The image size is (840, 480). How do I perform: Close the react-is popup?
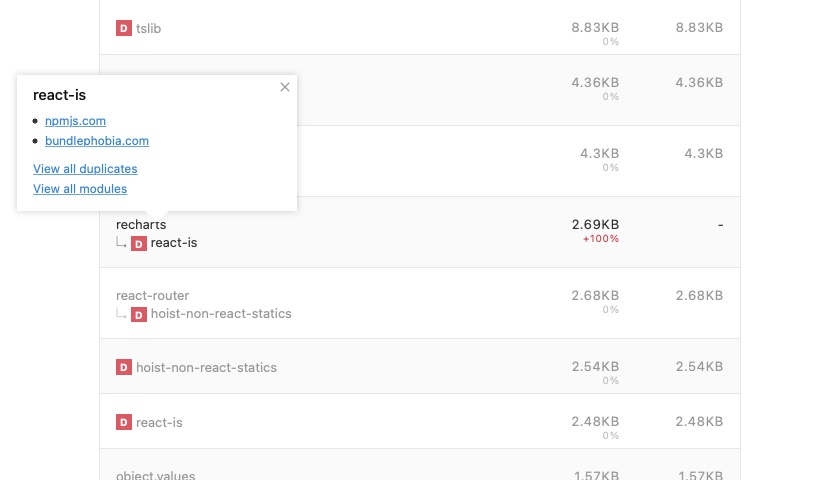tap(285, 87)
